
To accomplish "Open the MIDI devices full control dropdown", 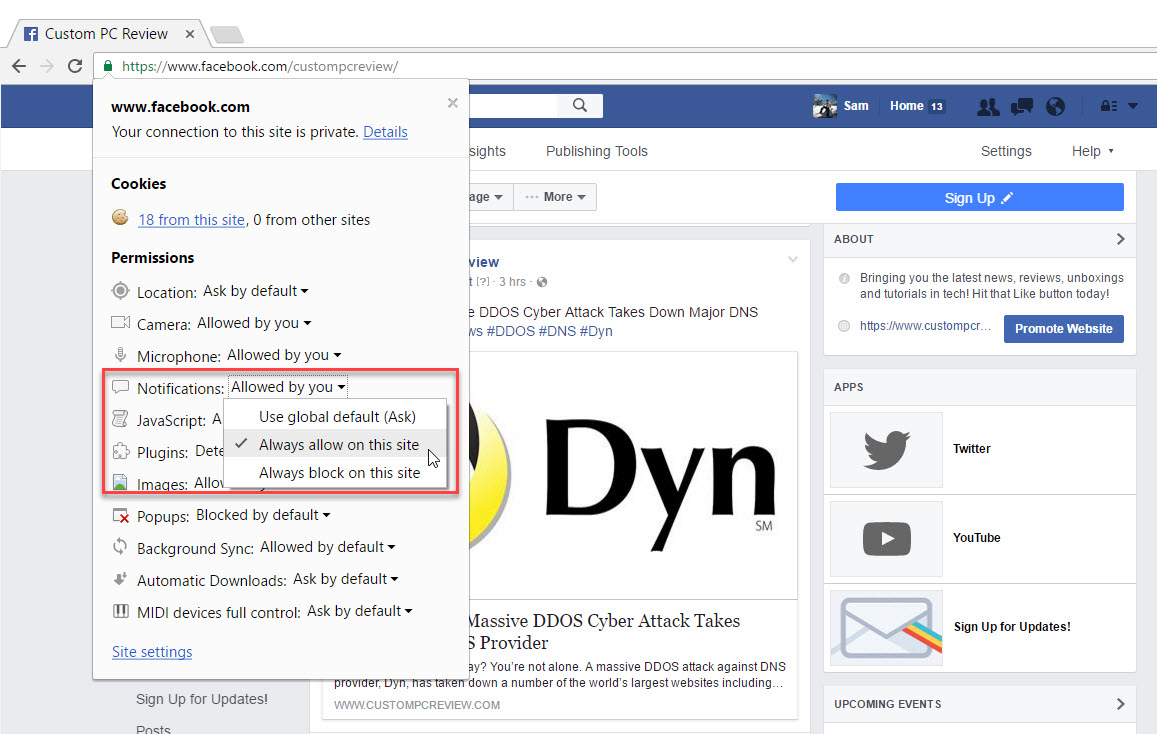I will pos(359,611).
